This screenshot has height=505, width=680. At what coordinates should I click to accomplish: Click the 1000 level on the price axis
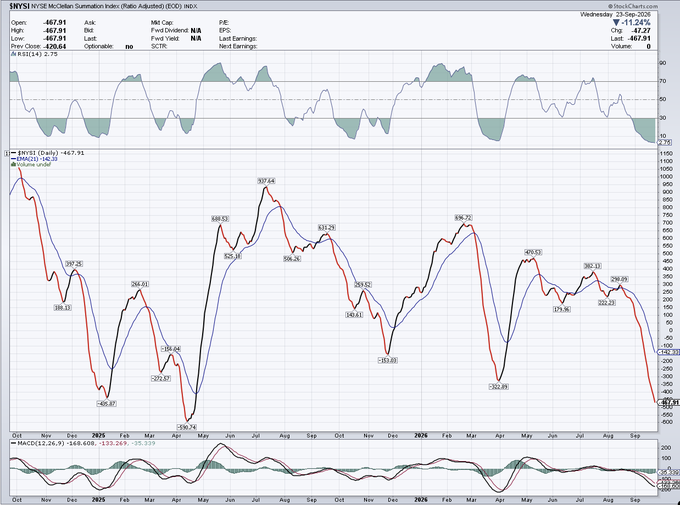(x=667, y=177)
